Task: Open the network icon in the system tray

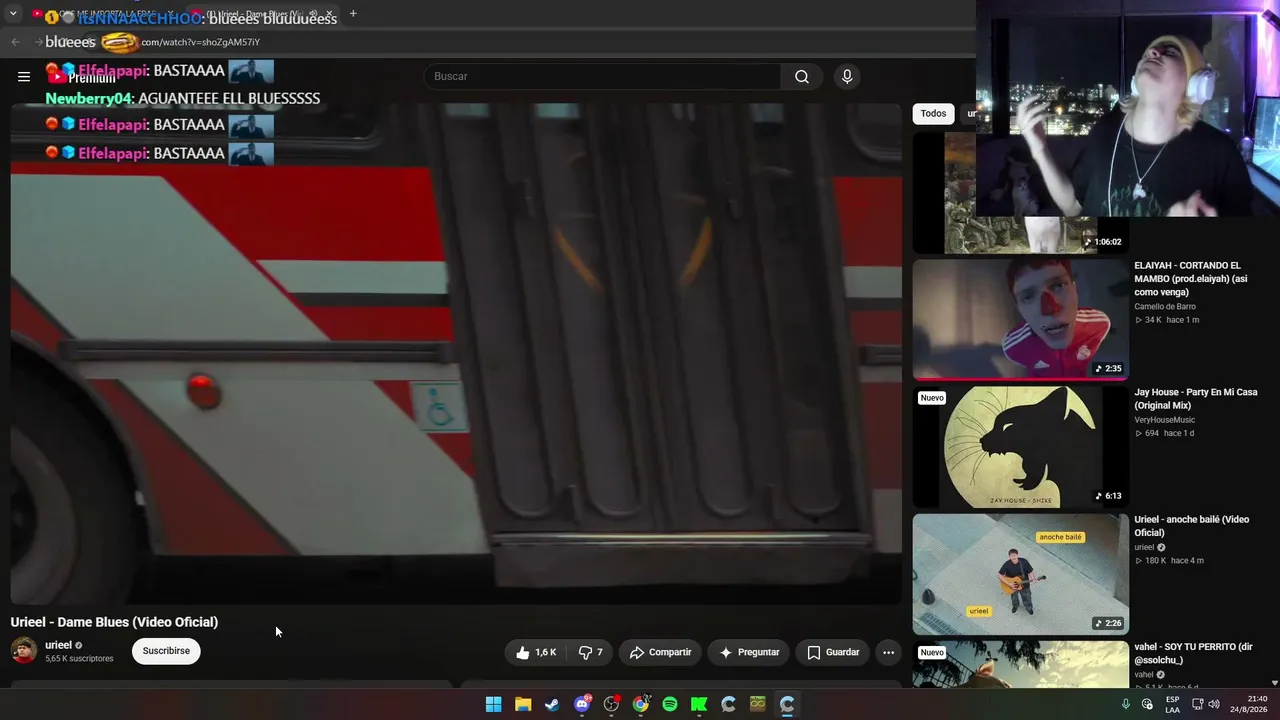Action: click(1197, 704)
